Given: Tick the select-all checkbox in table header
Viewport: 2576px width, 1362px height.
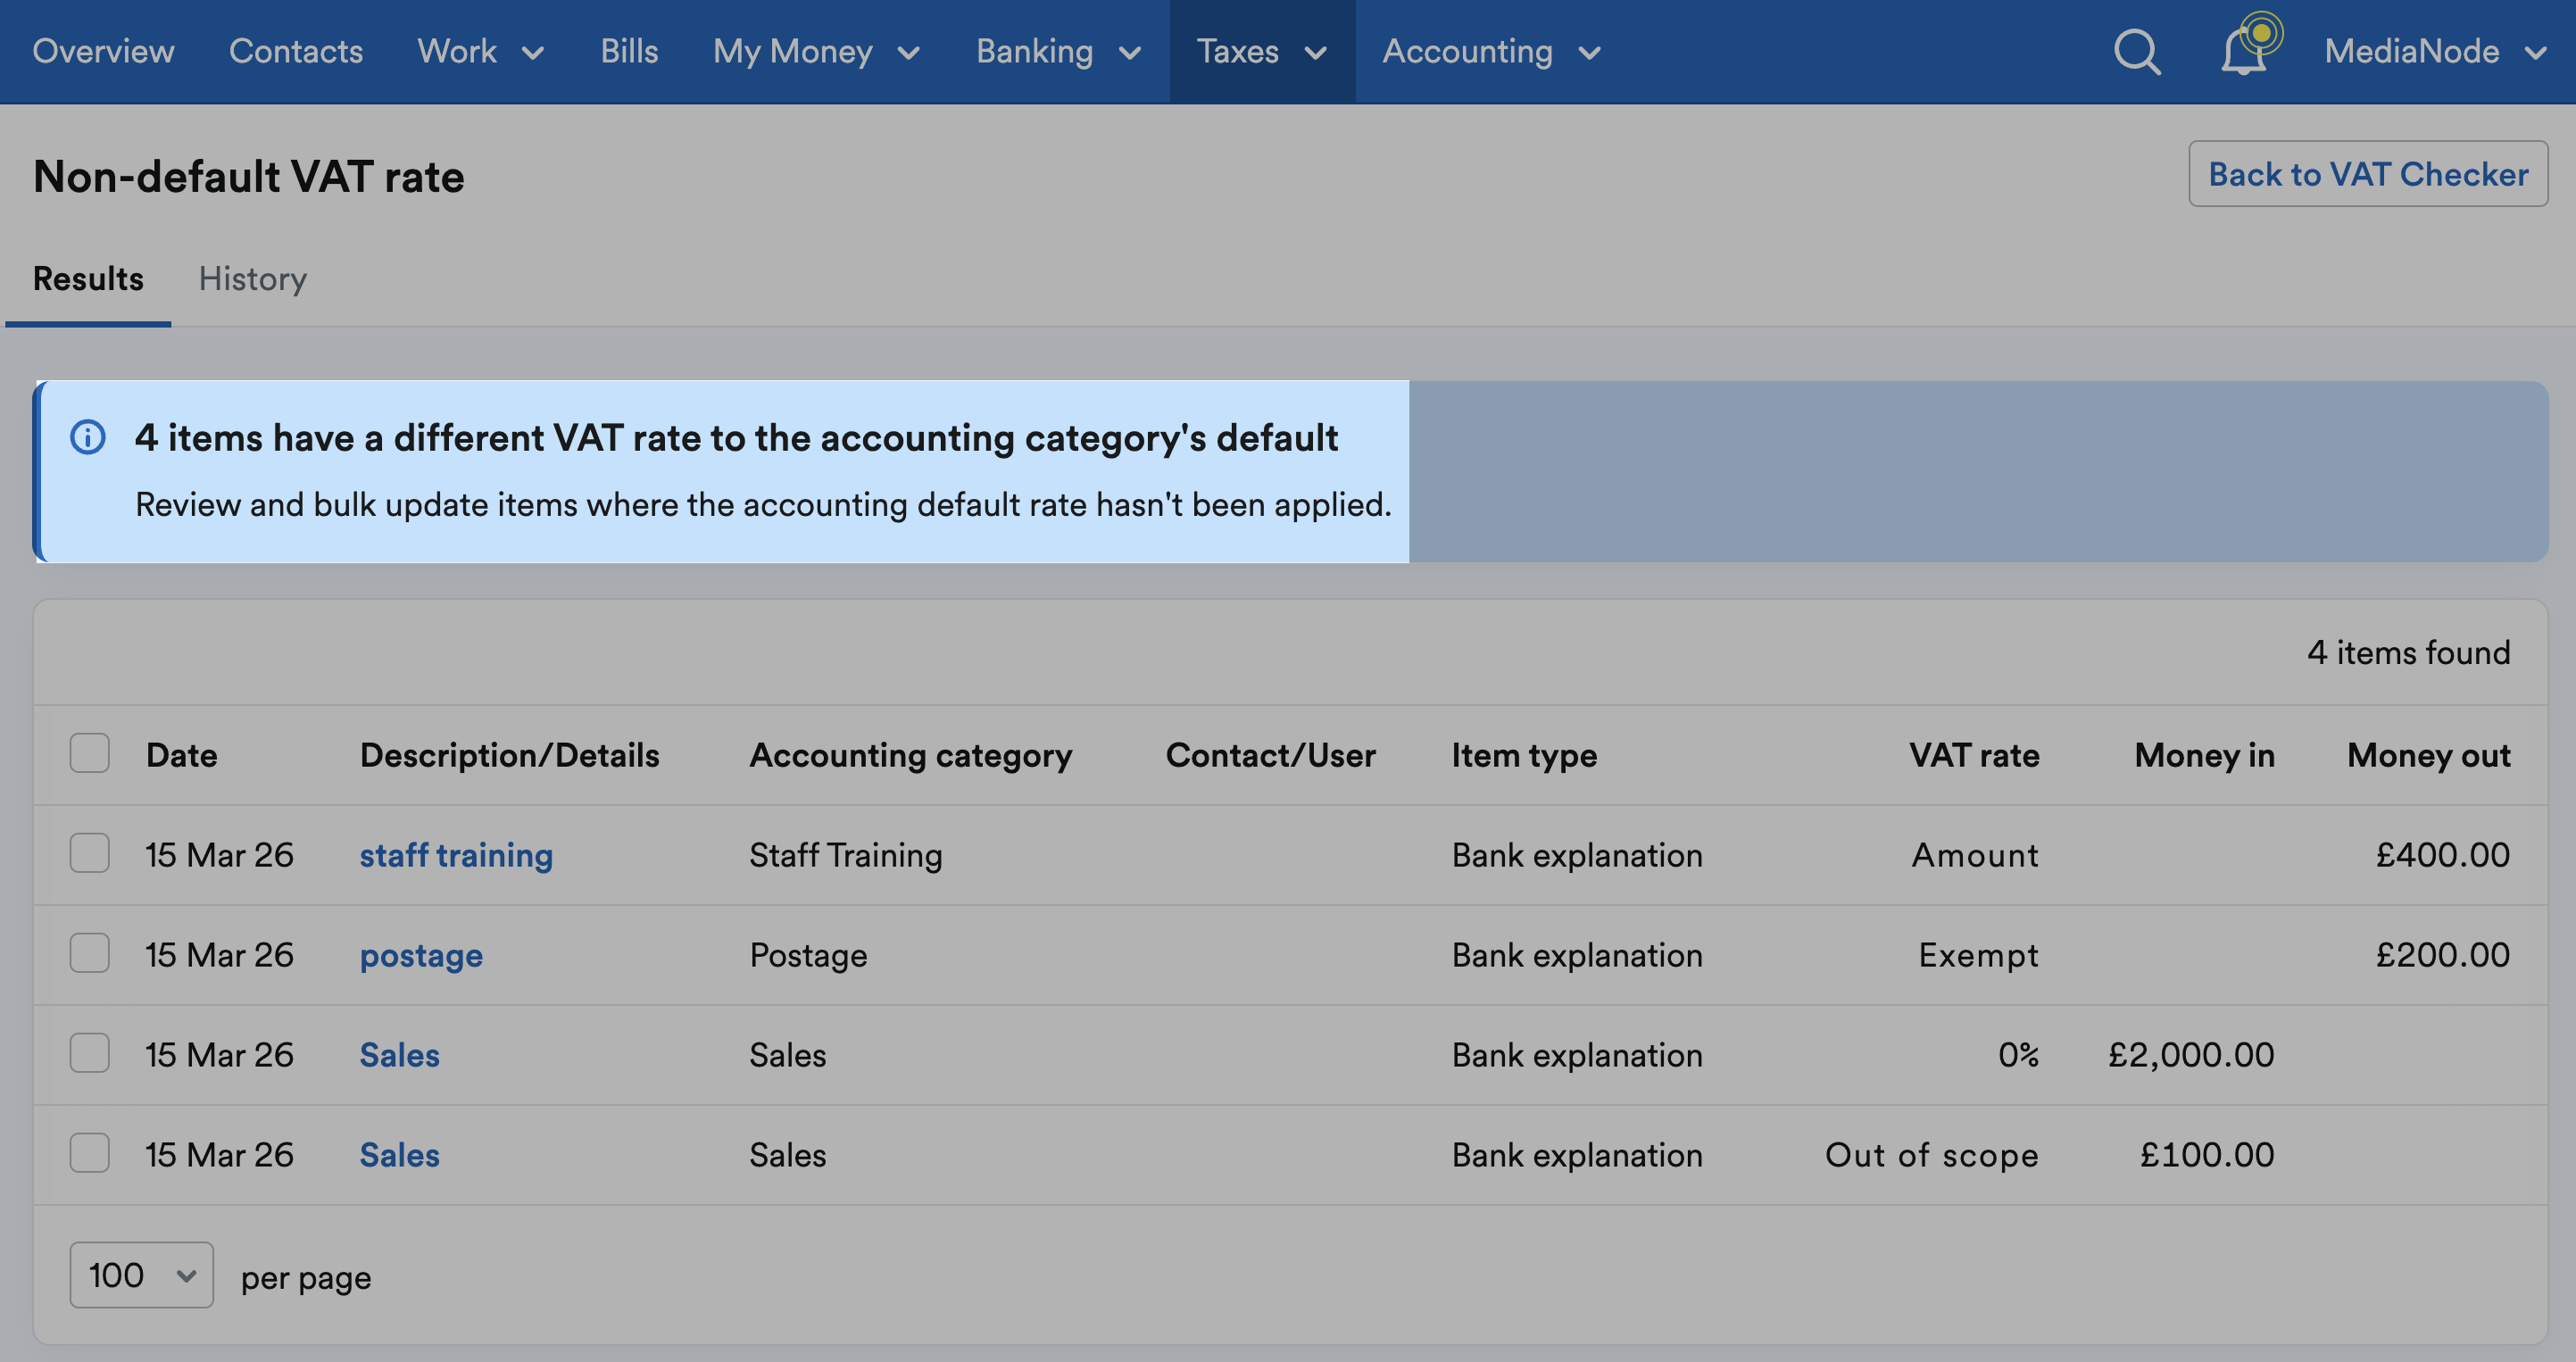Looking at the screenshot, I should click(89, 753).
